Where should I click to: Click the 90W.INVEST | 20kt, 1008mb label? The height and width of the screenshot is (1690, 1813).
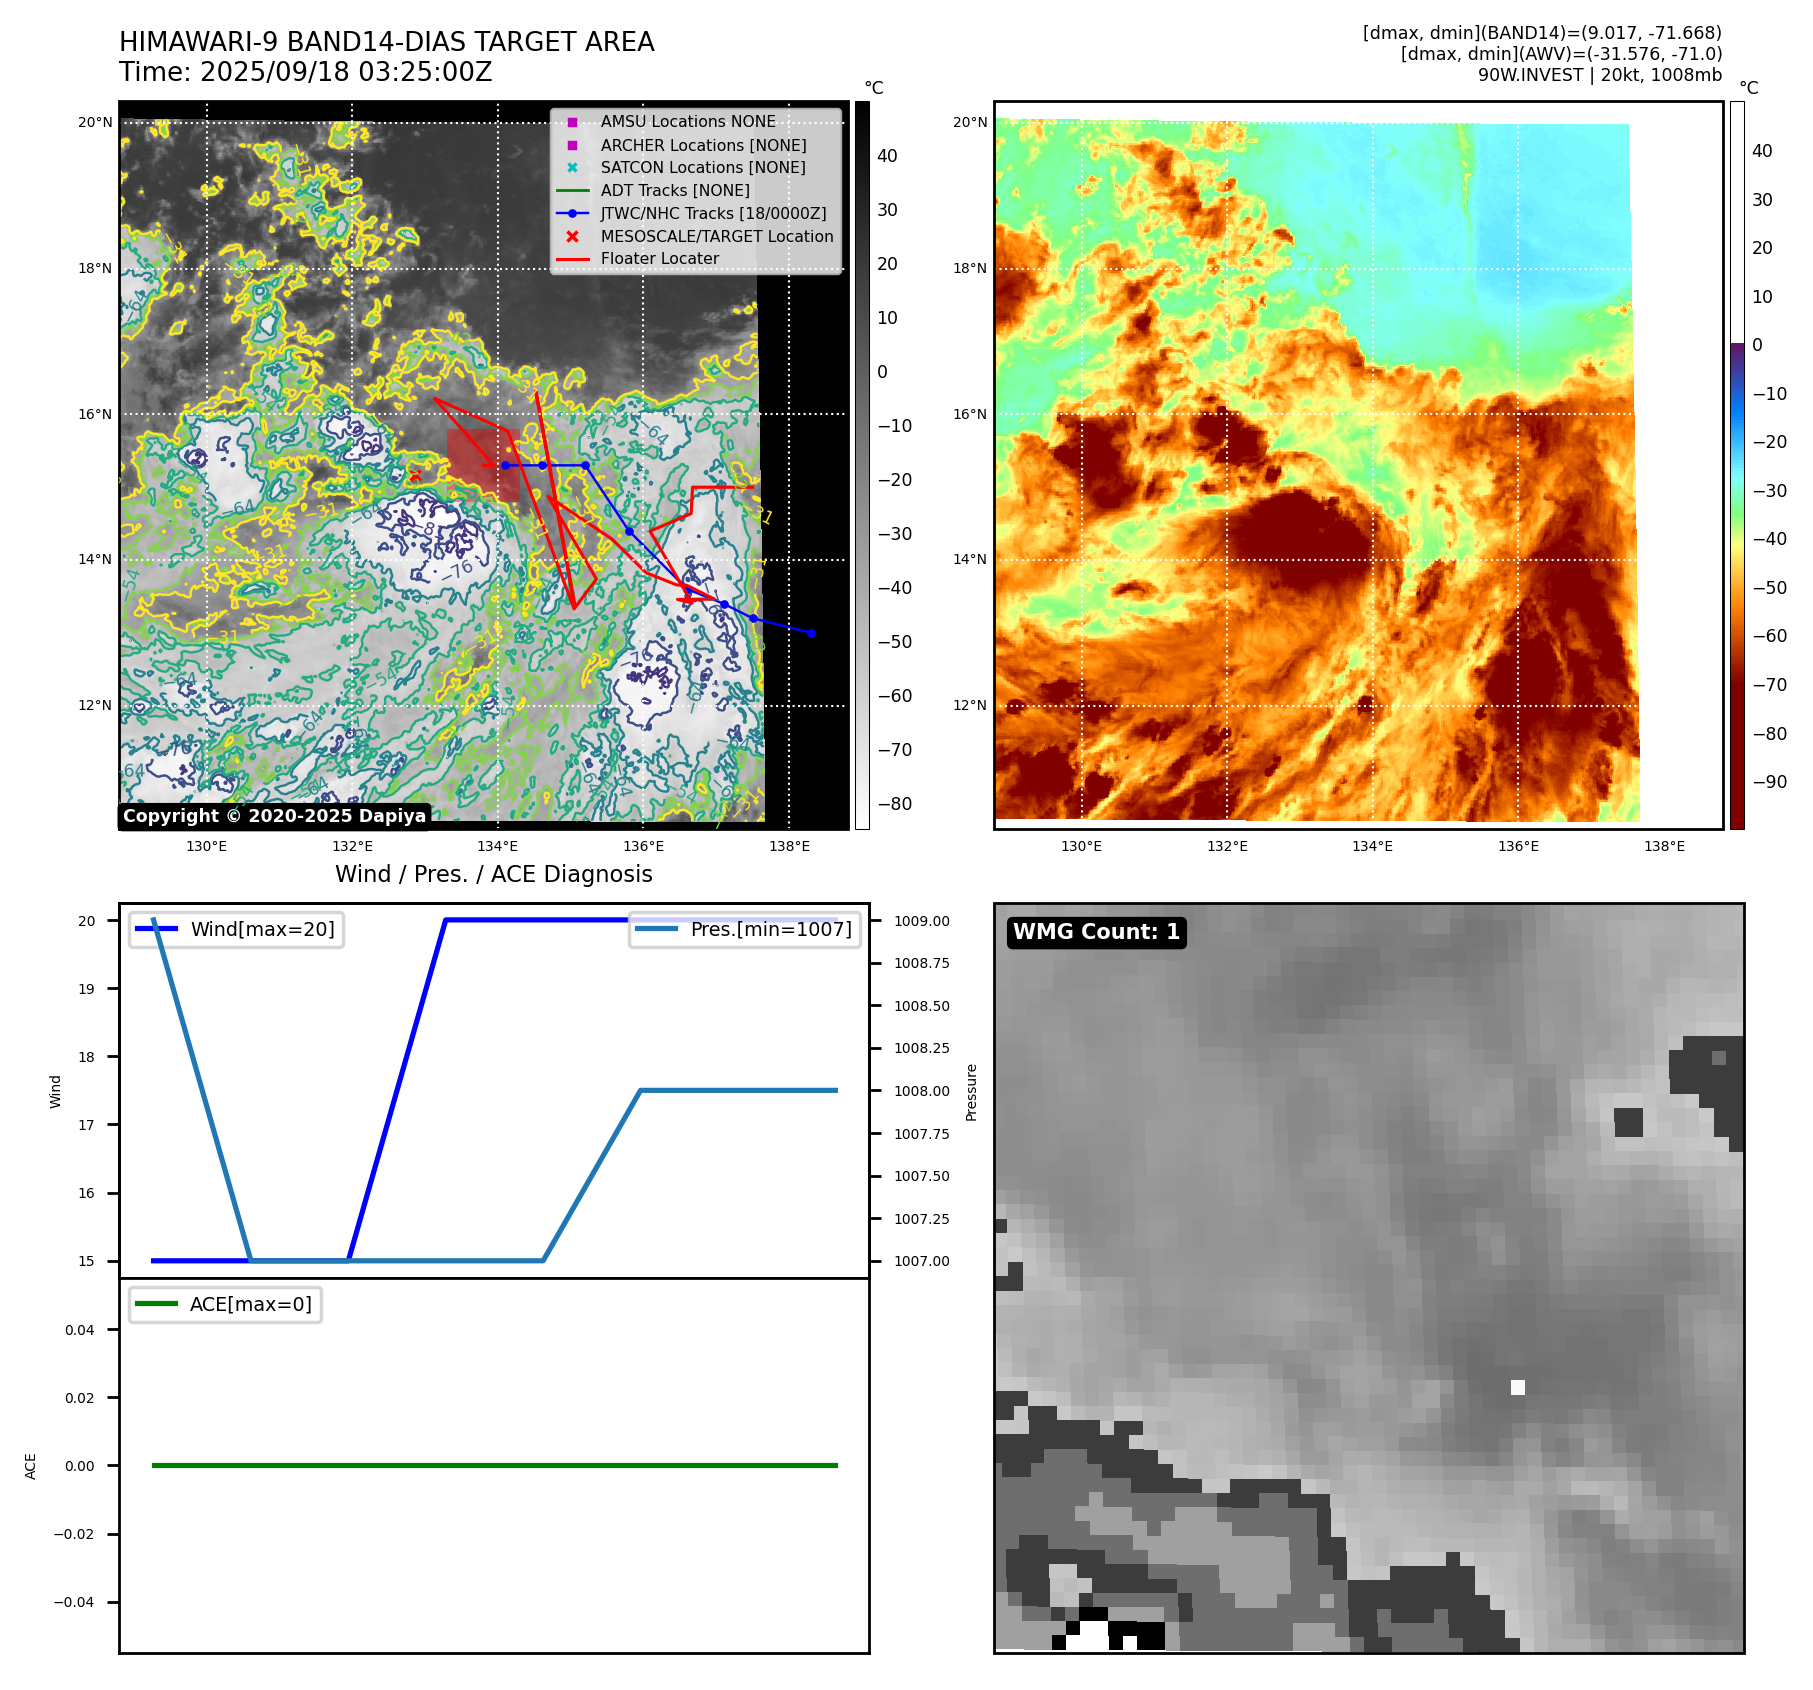pyautogui.click(x=1600, y=75)
